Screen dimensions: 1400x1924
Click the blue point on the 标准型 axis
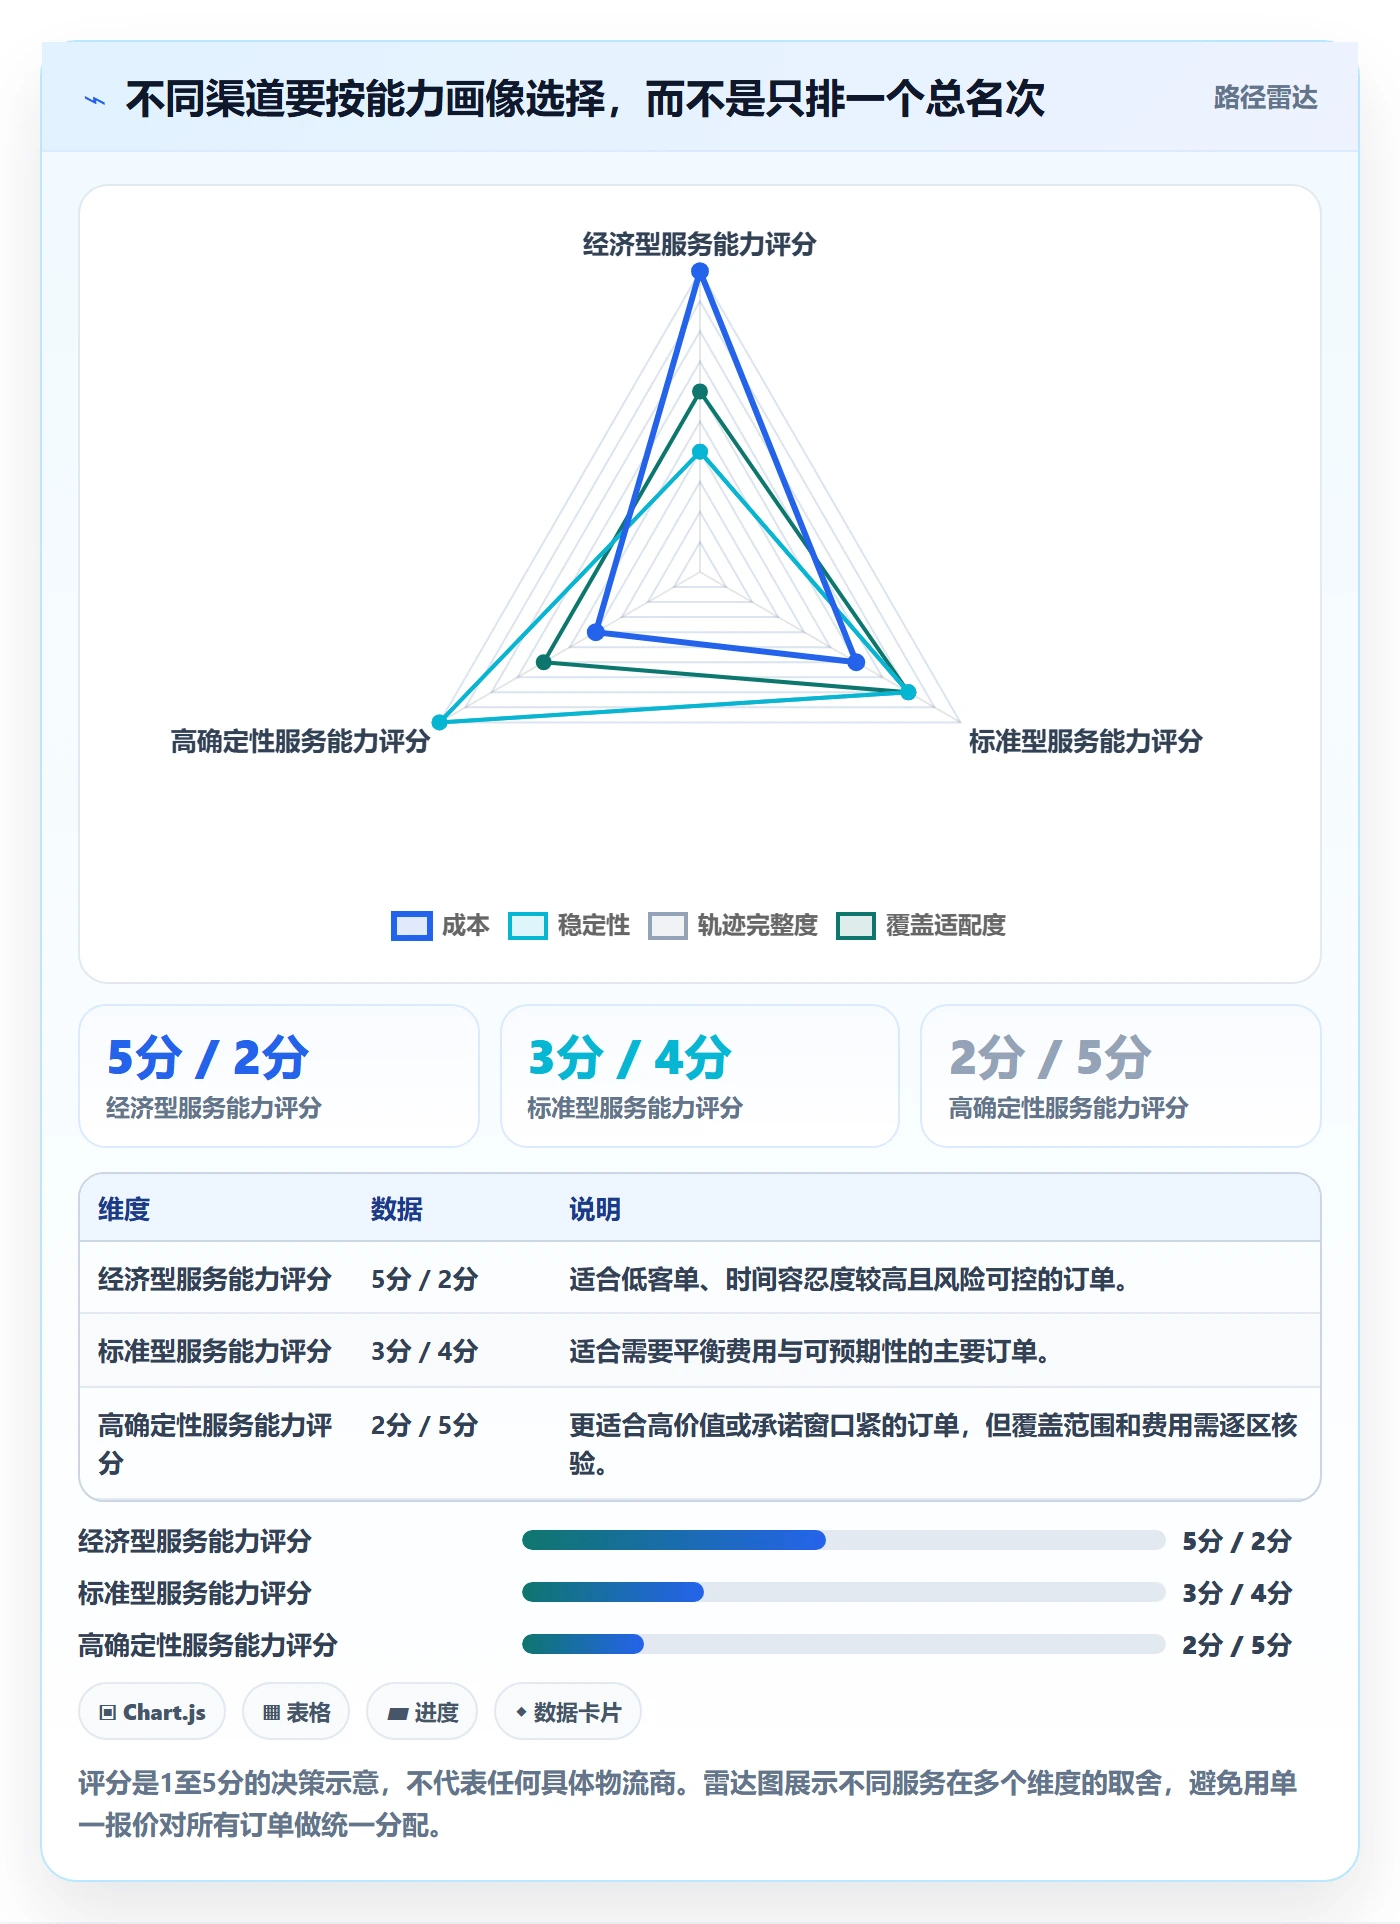tap(856, 662)
